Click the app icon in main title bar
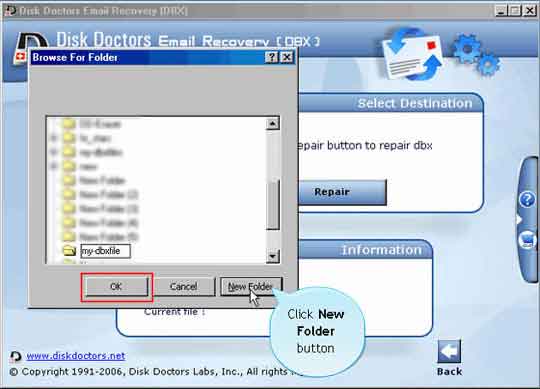This screenshot has height=389, width=540. pyautogui.click(x=10, y=10)
